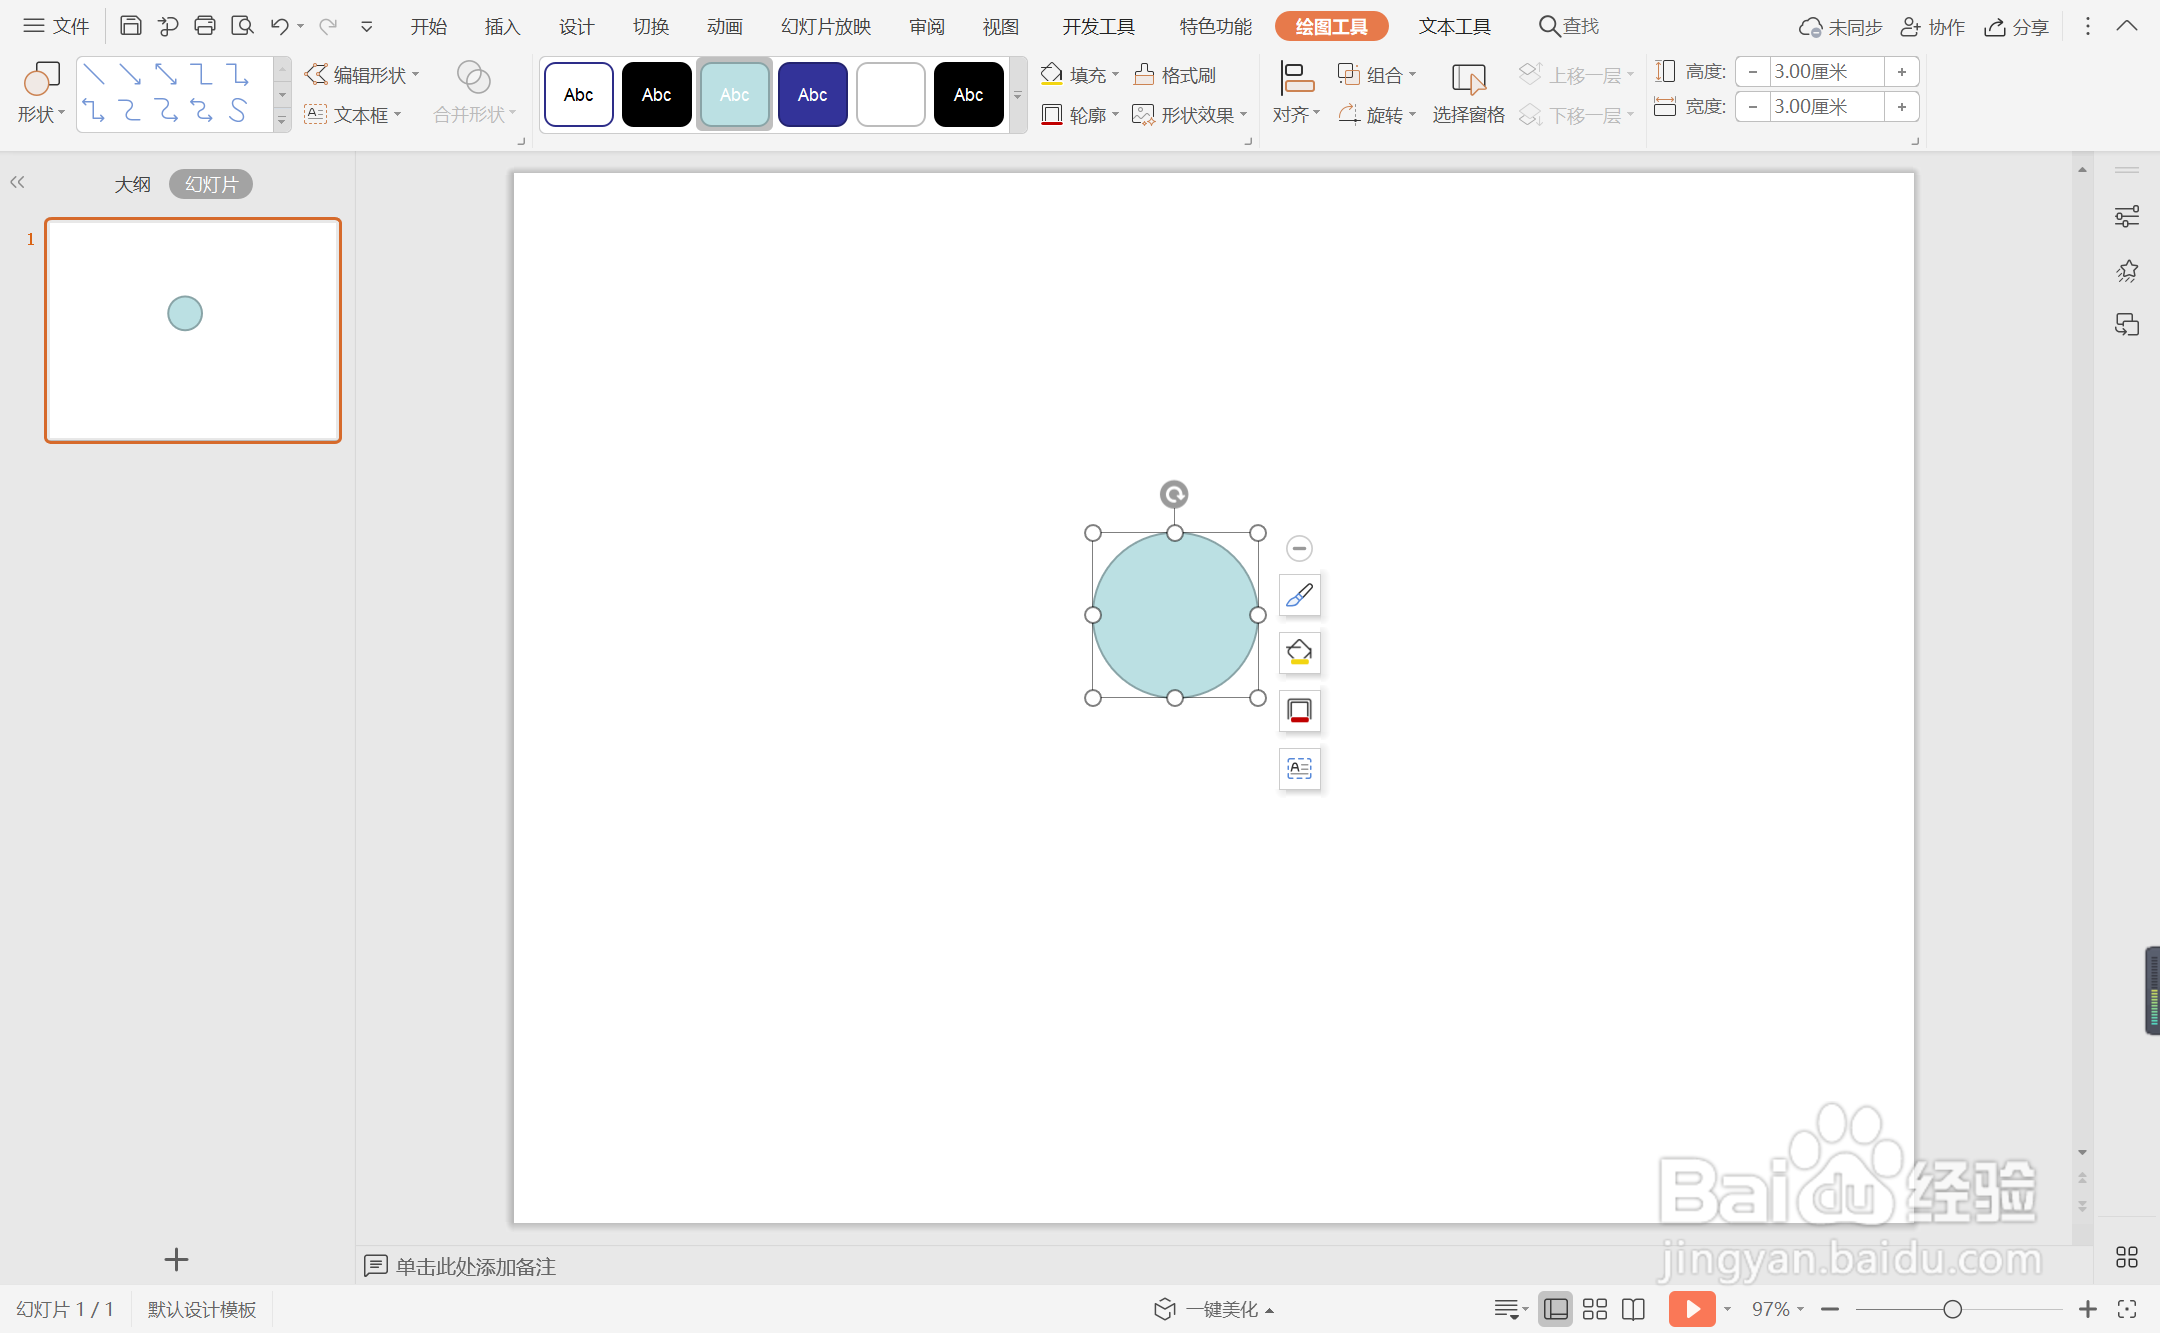Adjust the zoom slider handle
The height and width of the screenshot is (1333, 2160).
(x=1952, y=1309)
